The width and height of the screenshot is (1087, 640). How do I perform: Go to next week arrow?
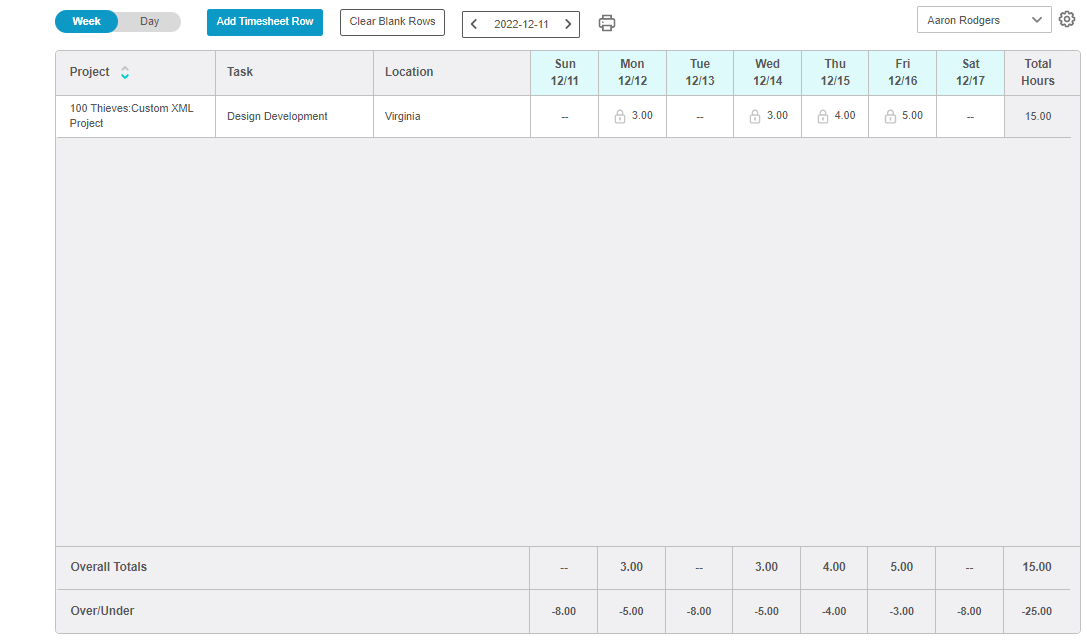point(568,24)
